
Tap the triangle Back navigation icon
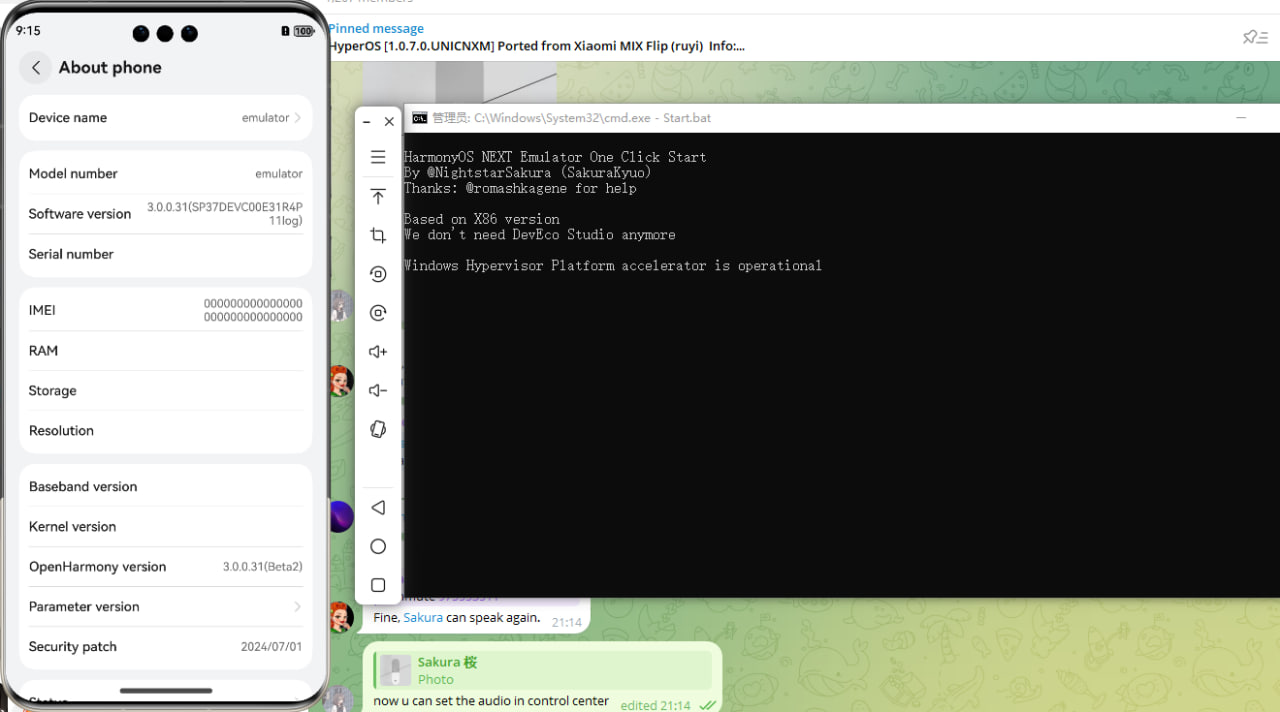point(378,508)
